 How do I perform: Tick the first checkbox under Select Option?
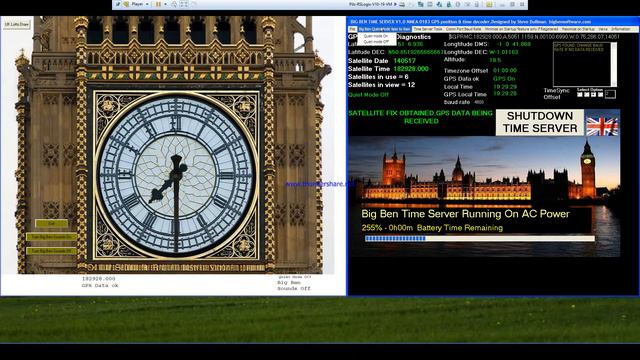click(x=580, y=94)
